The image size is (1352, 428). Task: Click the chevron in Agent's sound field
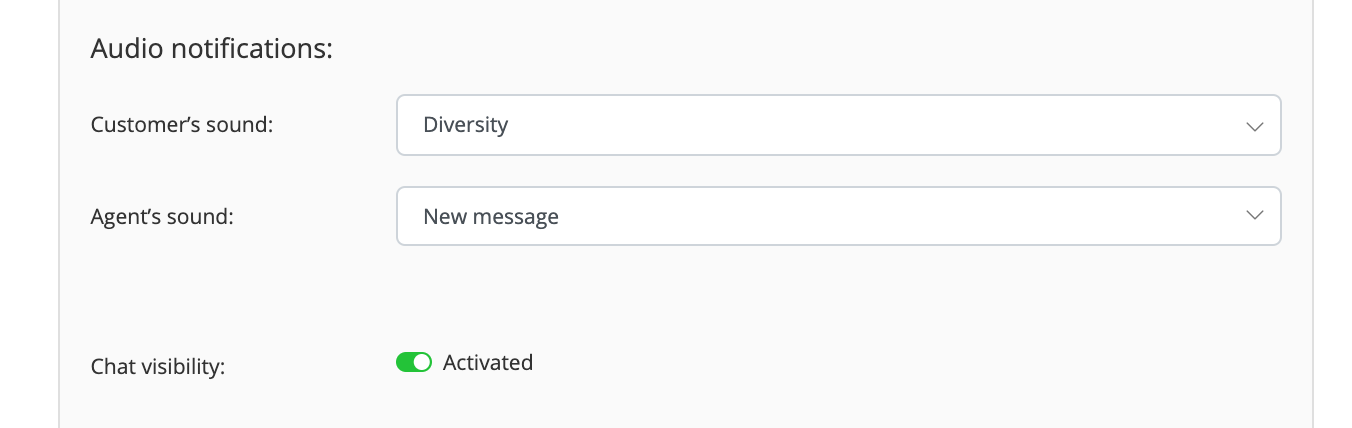[x=1254, y=216]
